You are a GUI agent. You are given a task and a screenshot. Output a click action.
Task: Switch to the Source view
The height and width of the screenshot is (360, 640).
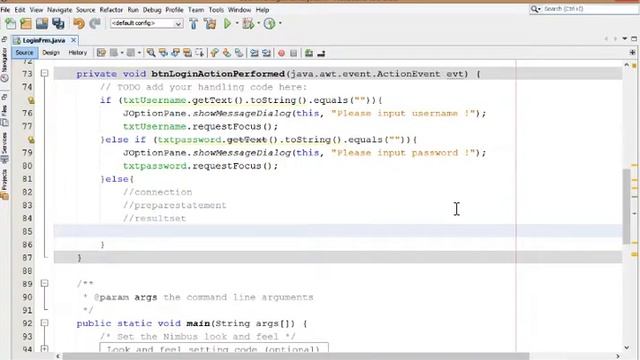click(24, 53)
